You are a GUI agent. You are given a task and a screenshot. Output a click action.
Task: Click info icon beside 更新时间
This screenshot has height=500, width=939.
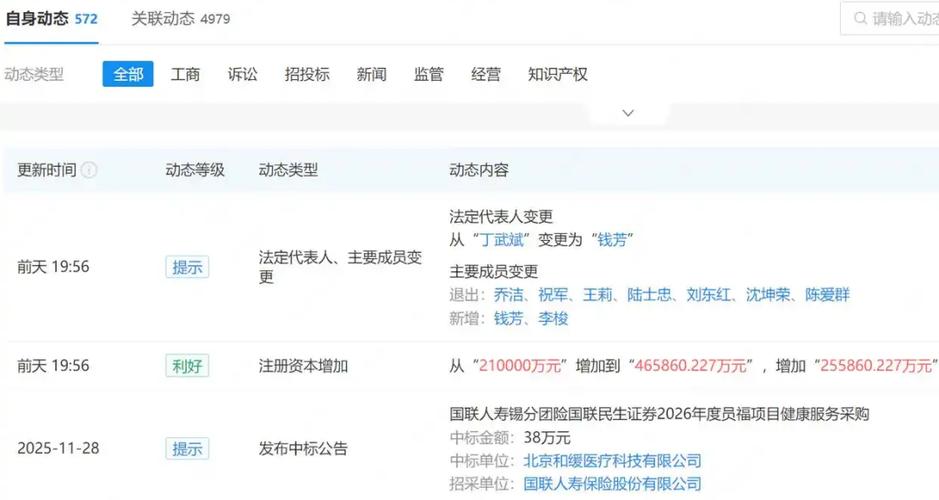click(x=89, y=170)
